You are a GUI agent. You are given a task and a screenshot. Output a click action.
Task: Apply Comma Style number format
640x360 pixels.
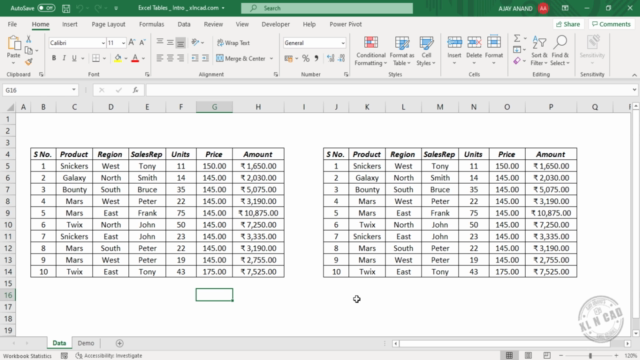(x=316, y=58)
